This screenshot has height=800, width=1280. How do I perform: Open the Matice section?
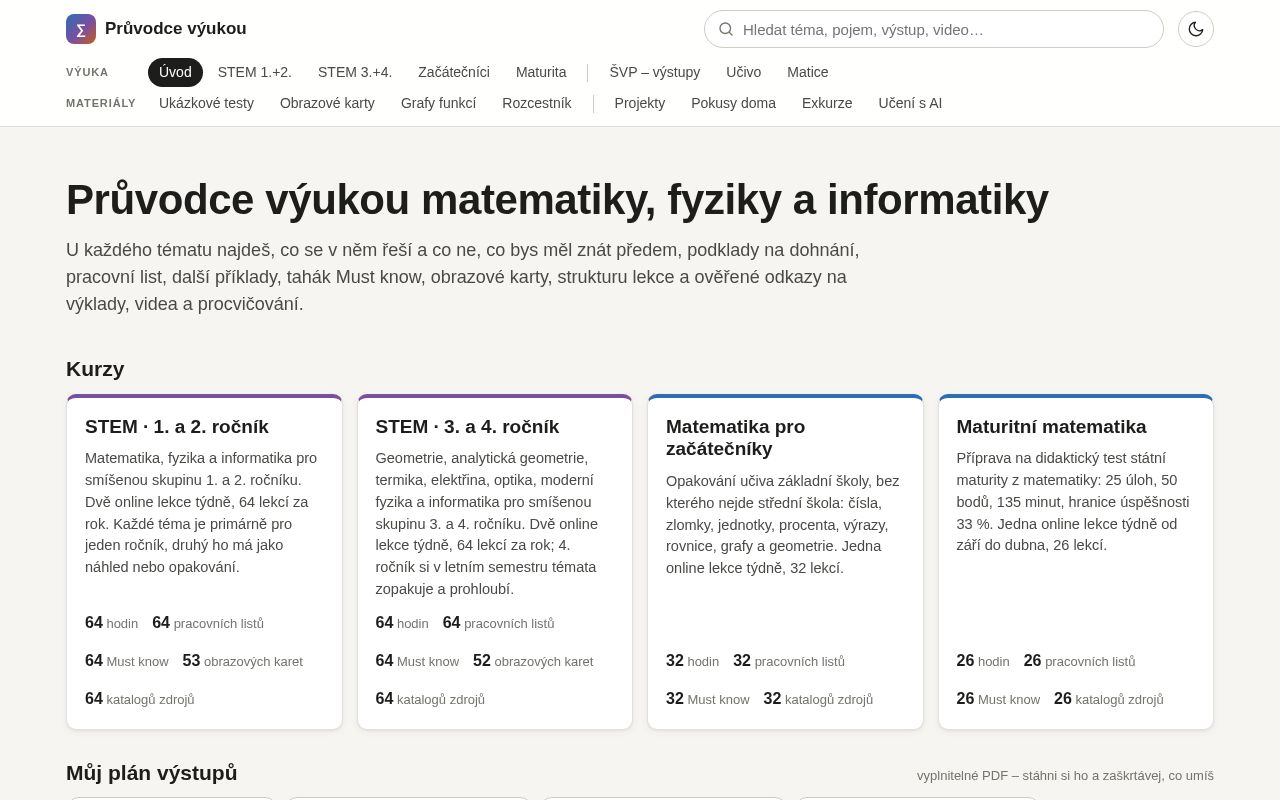(x=808, y=72)
